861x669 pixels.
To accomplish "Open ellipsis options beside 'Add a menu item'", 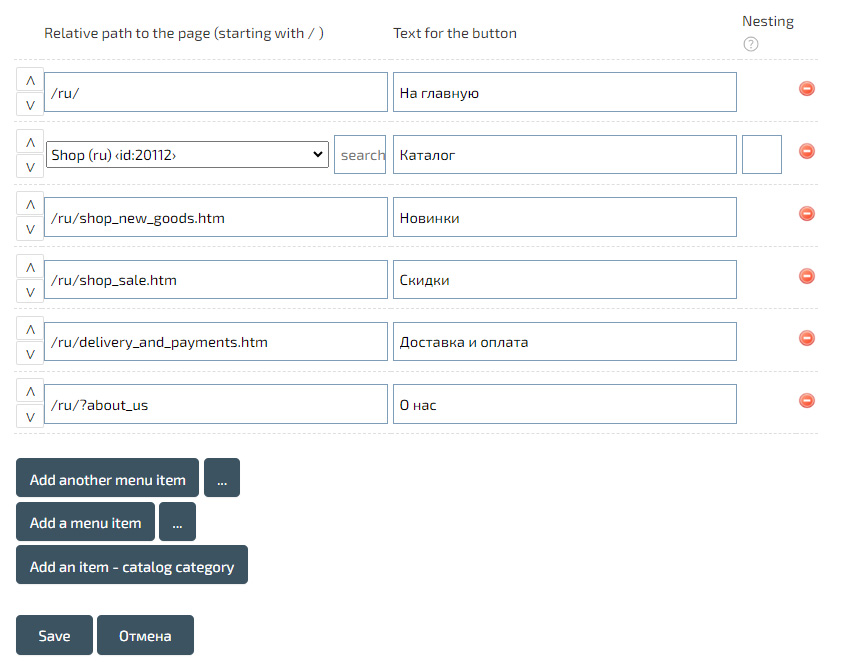I will 177,522.
